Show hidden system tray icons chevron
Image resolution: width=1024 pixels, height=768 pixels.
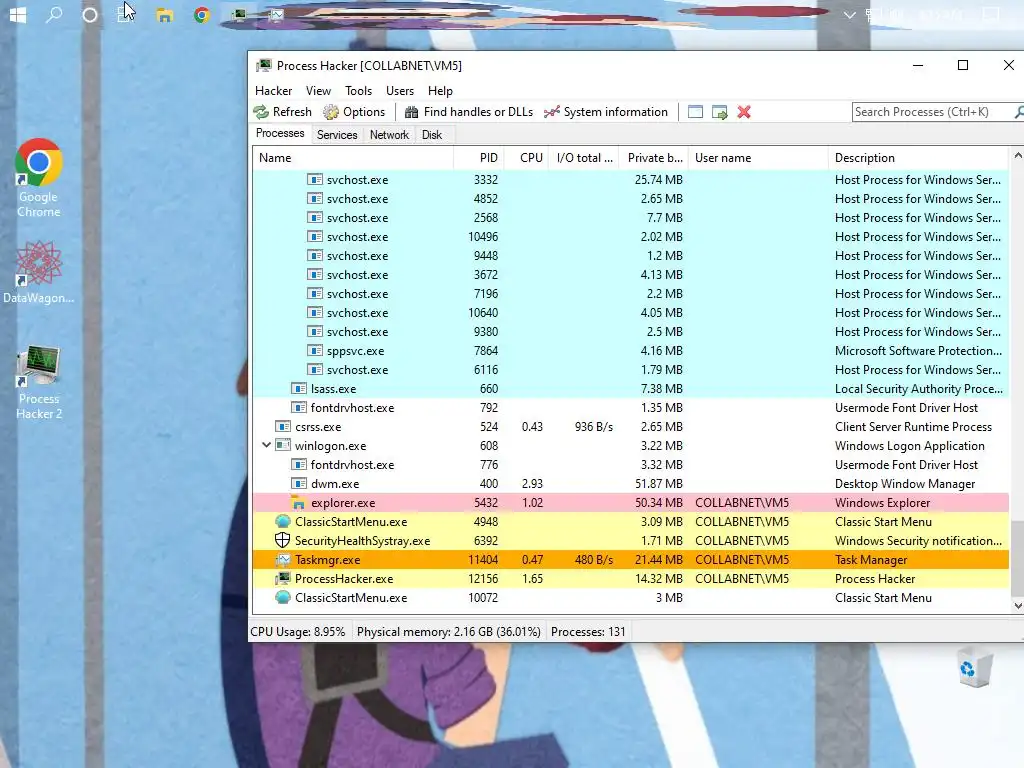(849, 14)
